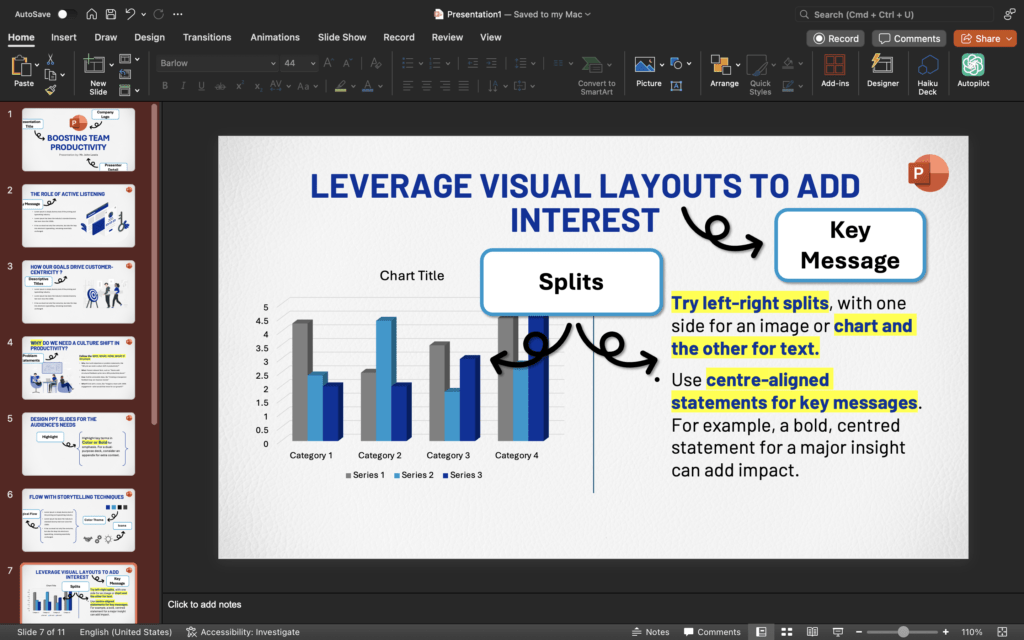Insert a Picture from the ribbon

click(647, 70)
